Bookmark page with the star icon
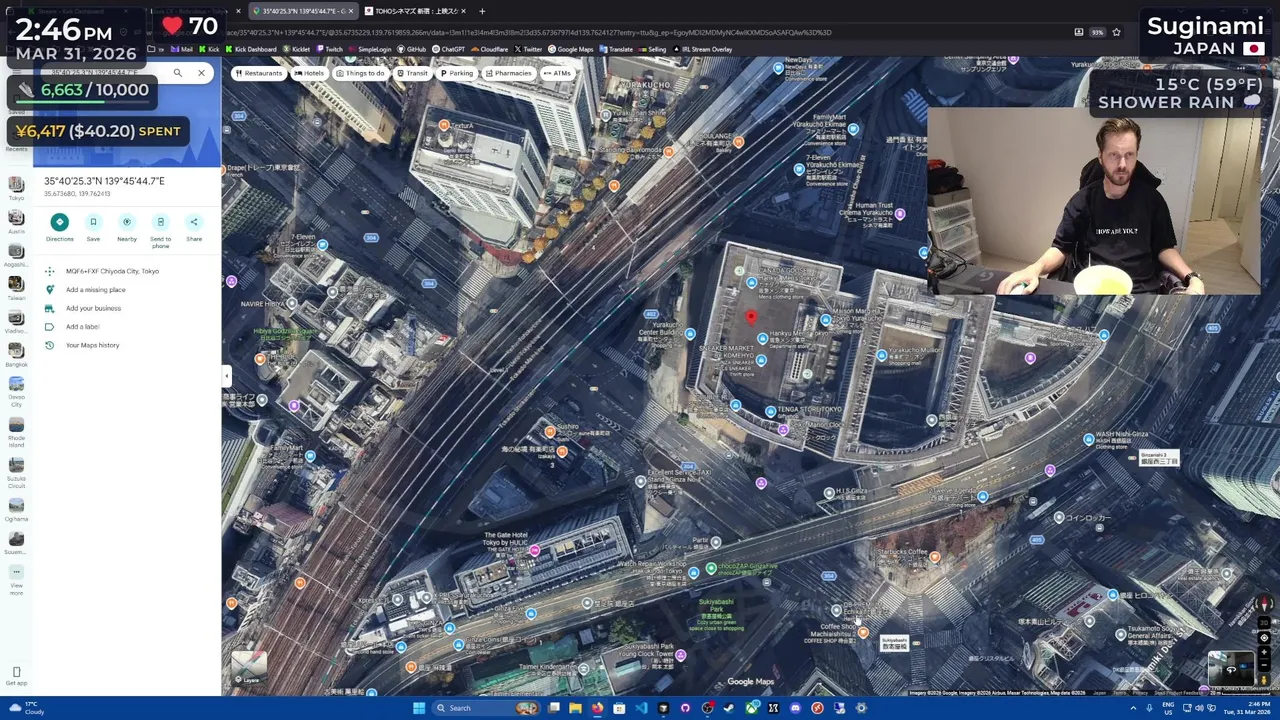 pos(1116,32)
